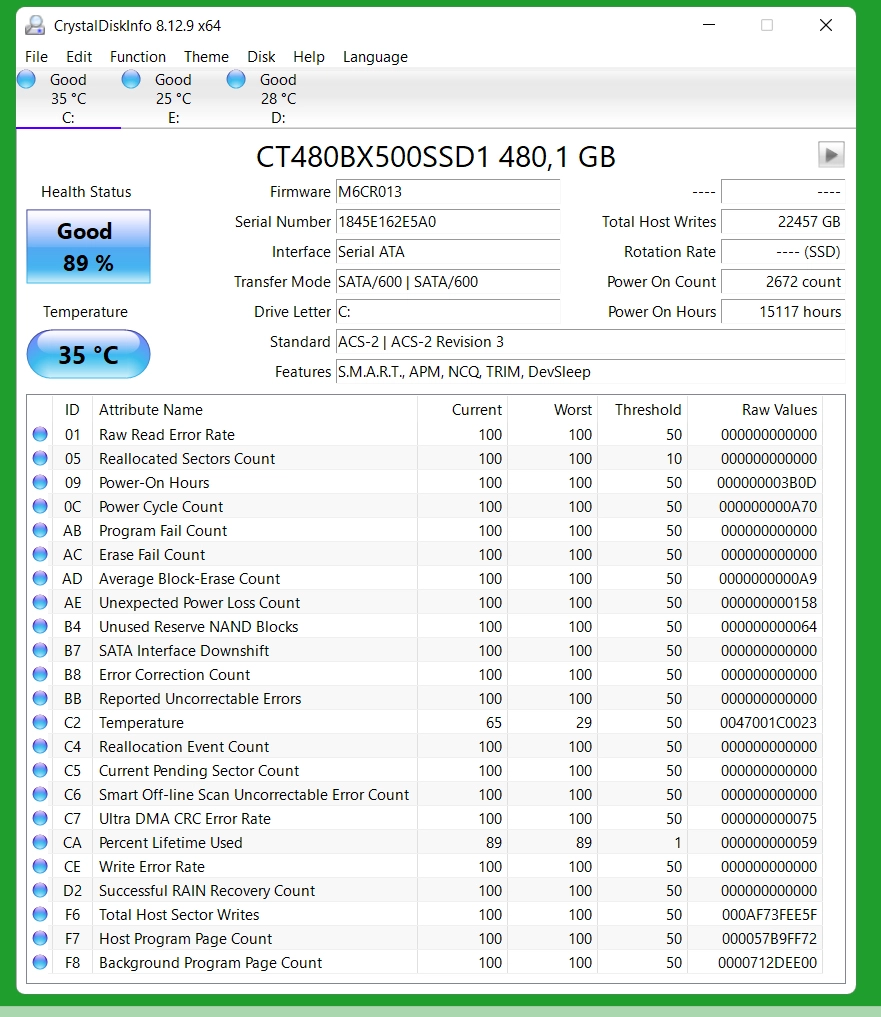Click status orb of Average Block-Erase Count
Image resolution: width=881 pixels, height=1017 pixels.
[40, 578]
